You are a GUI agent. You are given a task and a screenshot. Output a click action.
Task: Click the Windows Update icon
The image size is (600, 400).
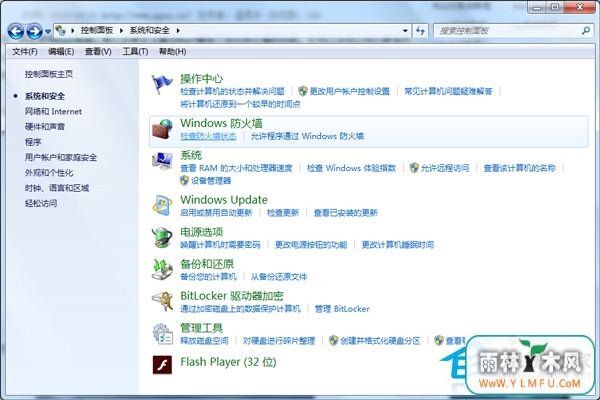pos(162,206)
